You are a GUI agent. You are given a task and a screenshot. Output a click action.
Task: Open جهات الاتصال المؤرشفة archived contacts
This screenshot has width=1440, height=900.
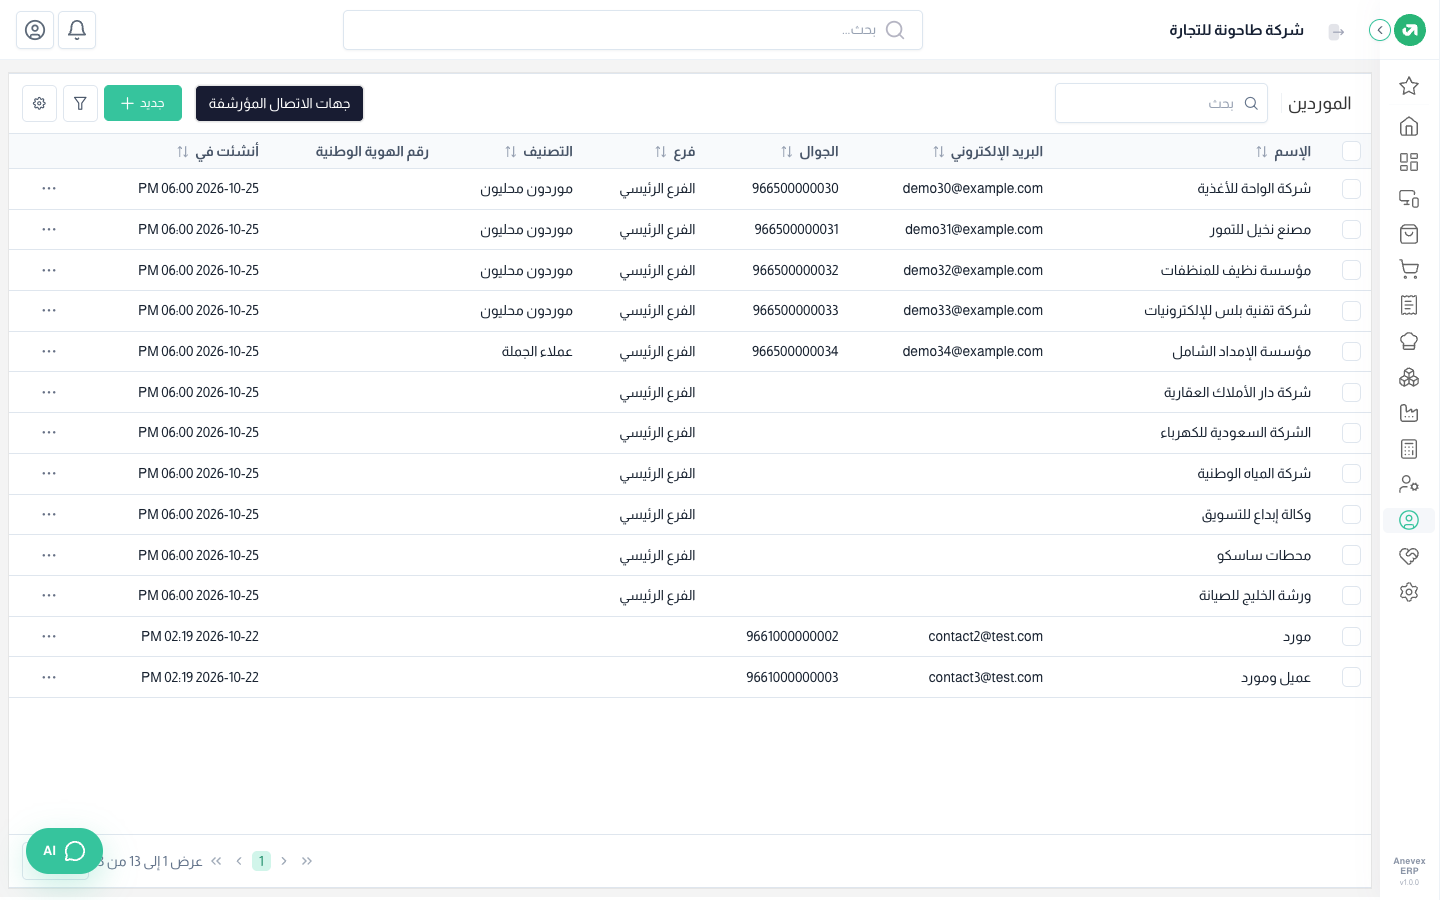pyautogui.click(x=279, y=103)
